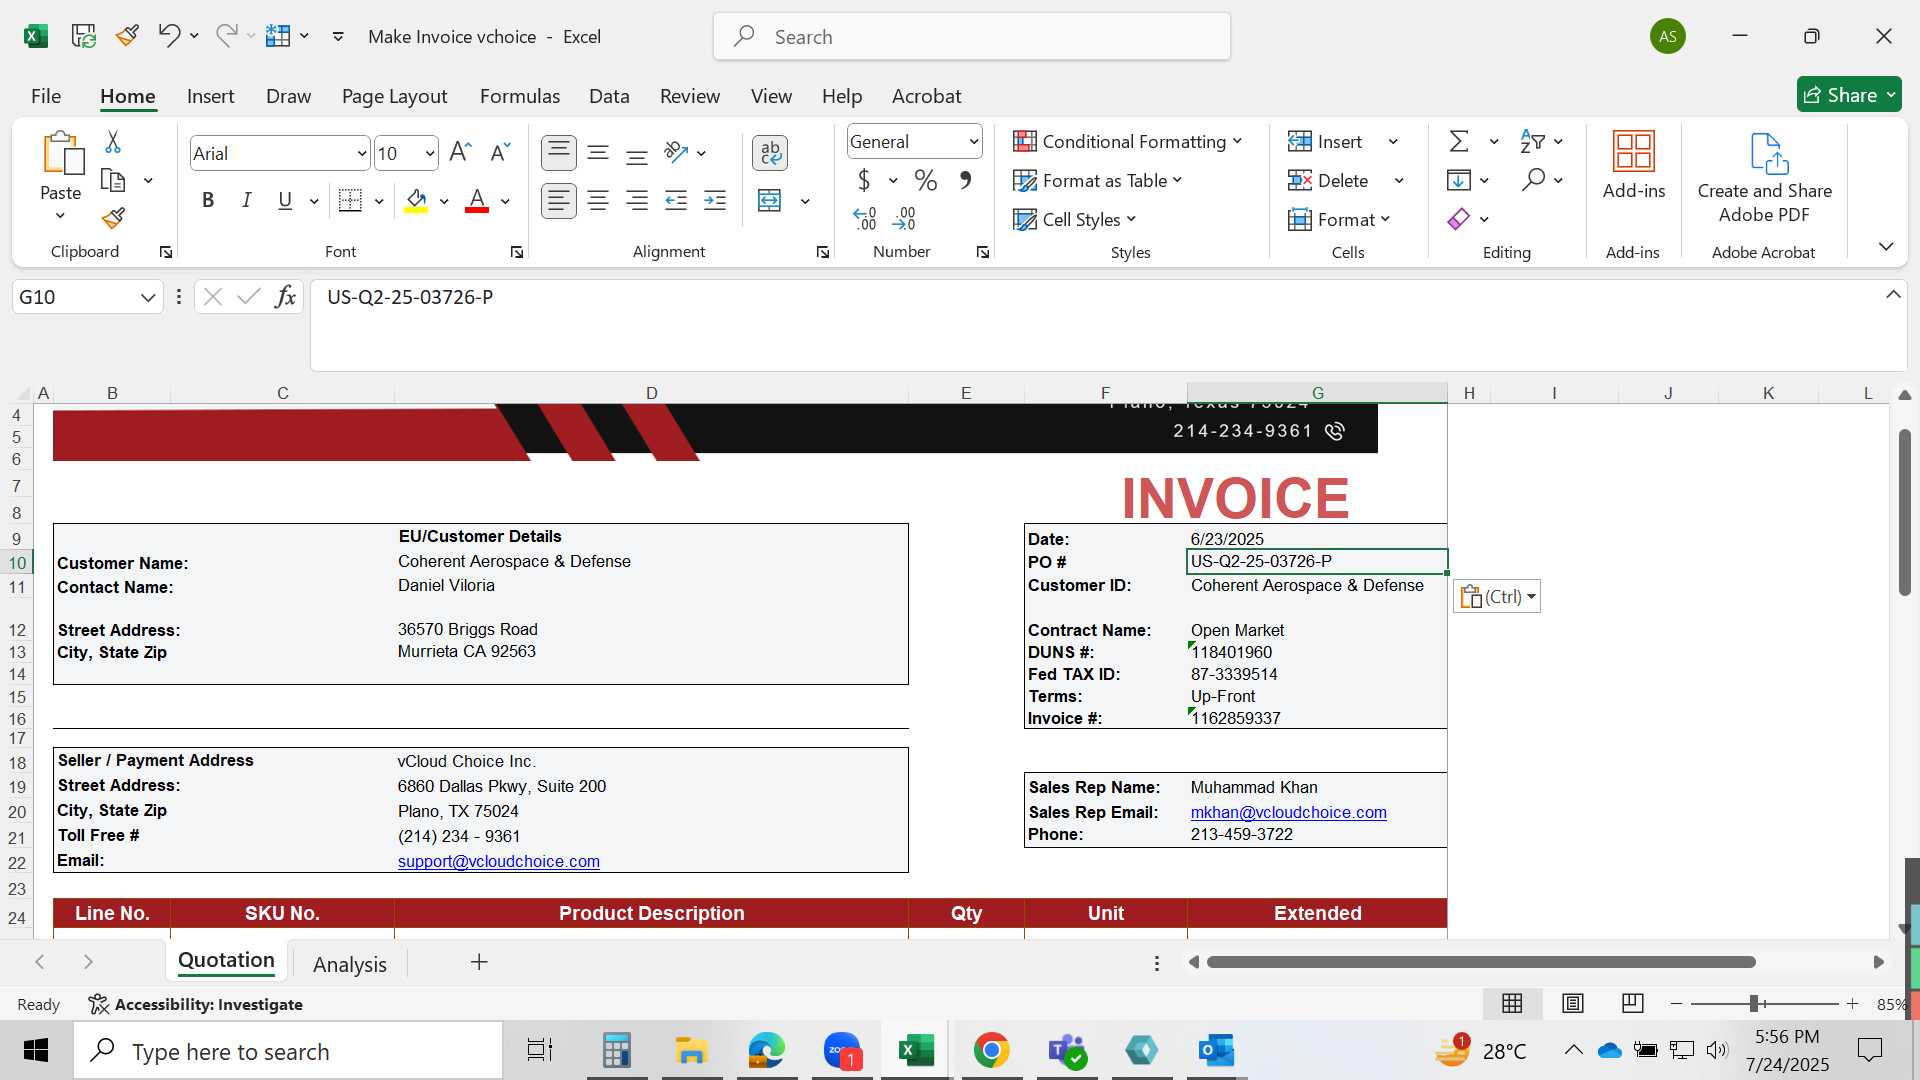The width and height of the screenshot is (1920, 1080).
Task: Click the Increase Decimal icon
Action: point(865,218)
